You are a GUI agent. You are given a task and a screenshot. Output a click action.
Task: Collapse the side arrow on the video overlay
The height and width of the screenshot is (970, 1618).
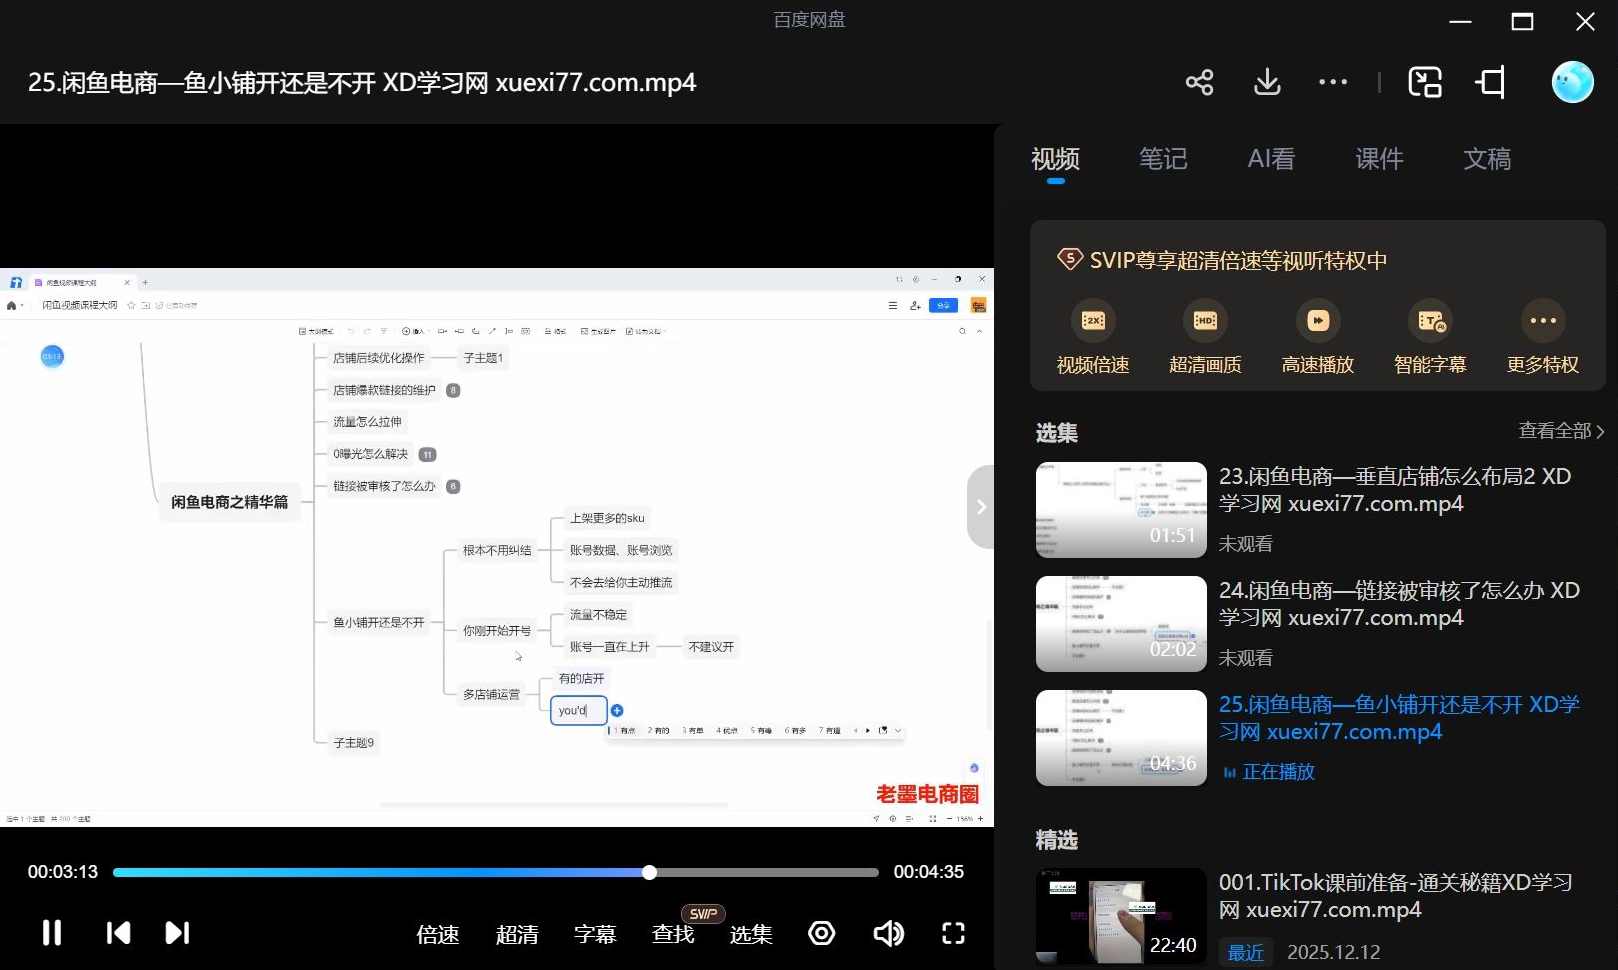click(981, 507)
